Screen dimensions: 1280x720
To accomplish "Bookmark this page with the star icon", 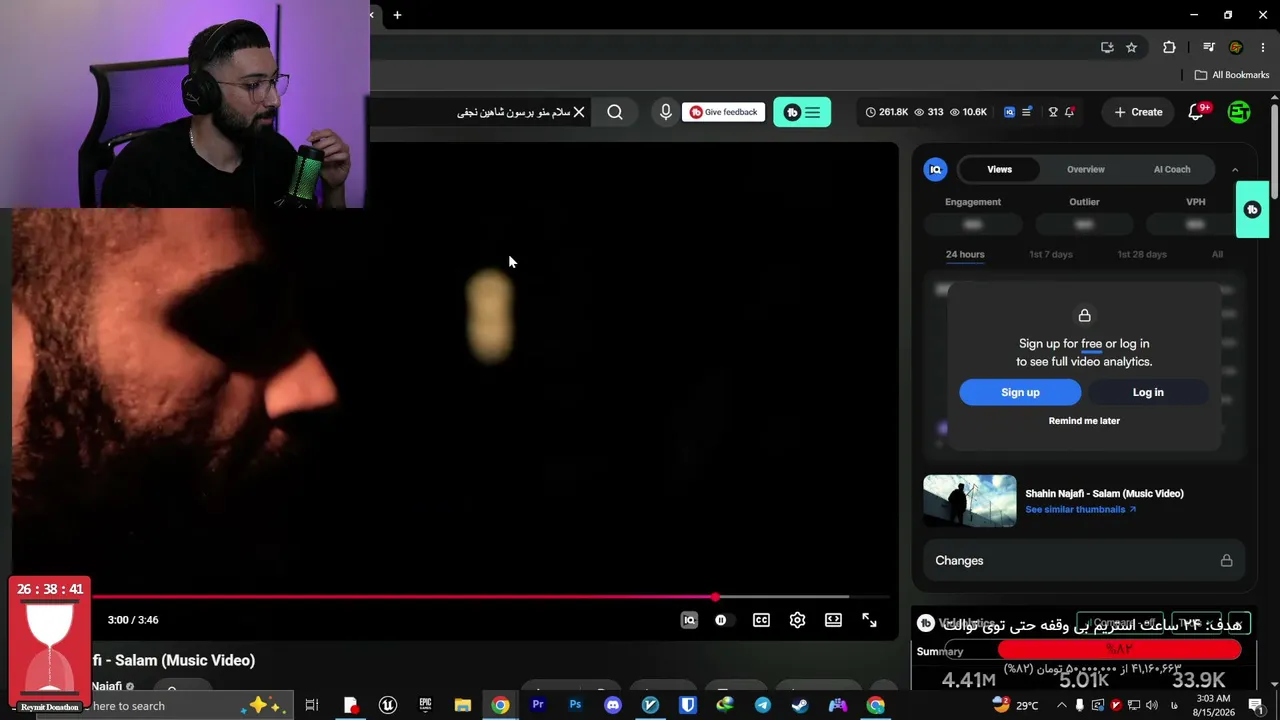I will [x=1131, y=47].
